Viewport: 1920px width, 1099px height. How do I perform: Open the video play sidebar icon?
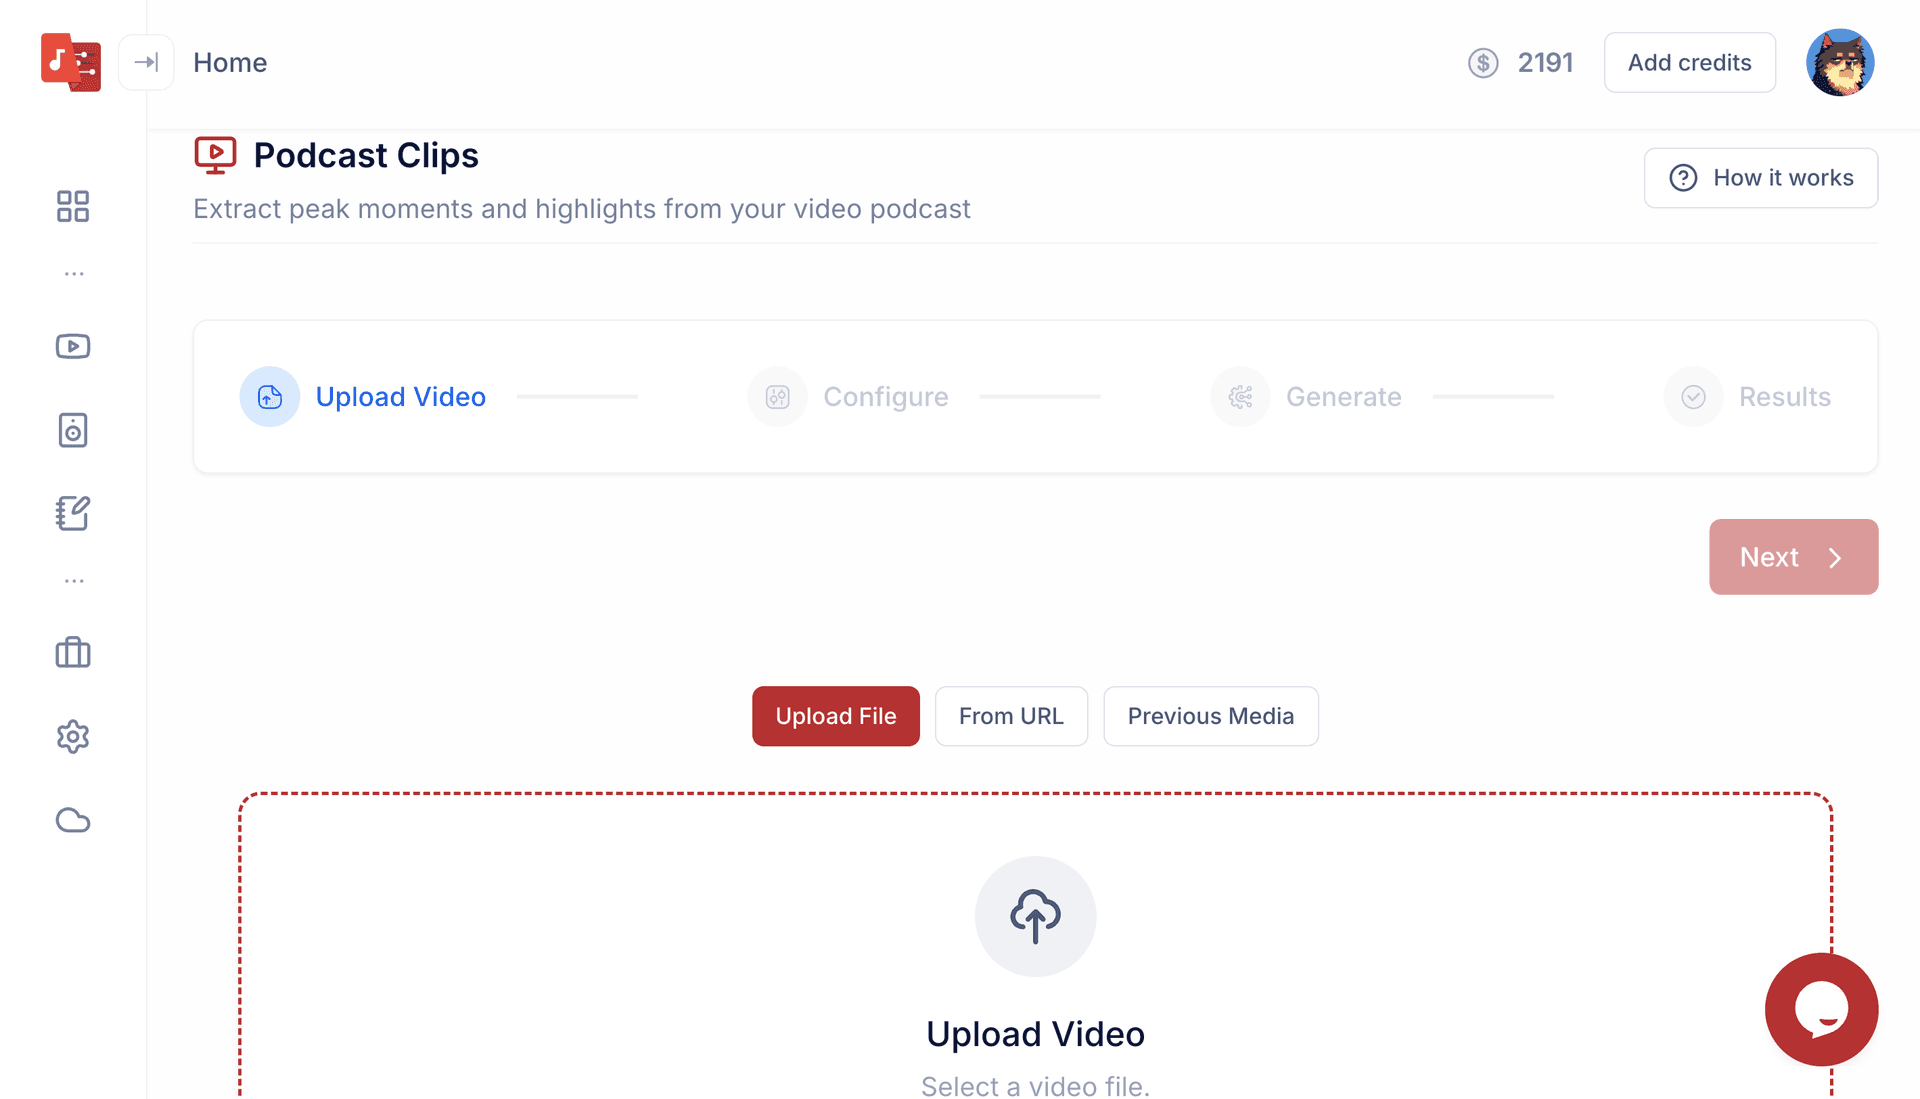click(73, 346)
